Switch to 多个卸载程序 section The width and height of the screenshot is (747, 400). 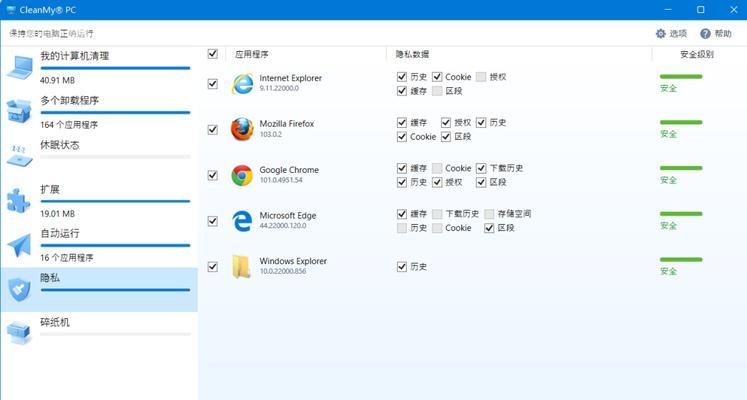99,112
